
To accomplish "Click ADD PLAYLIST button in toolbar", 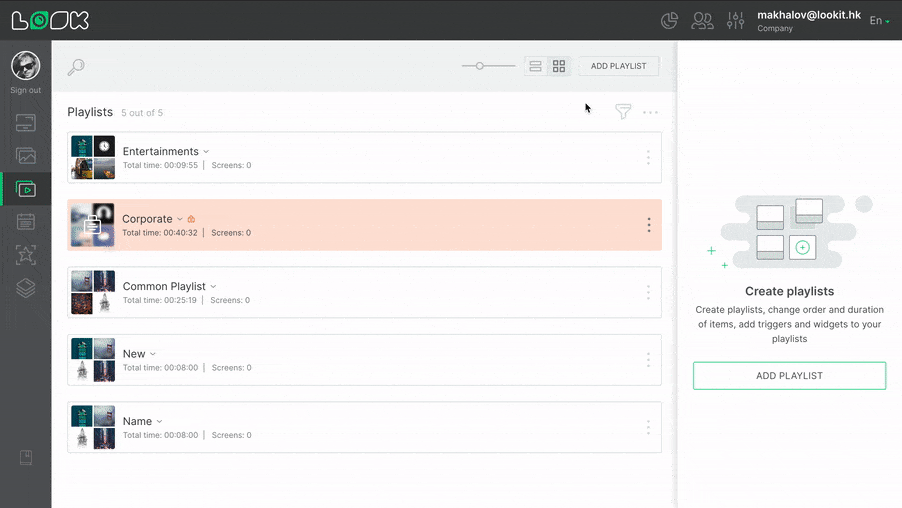I will point(618,66).
